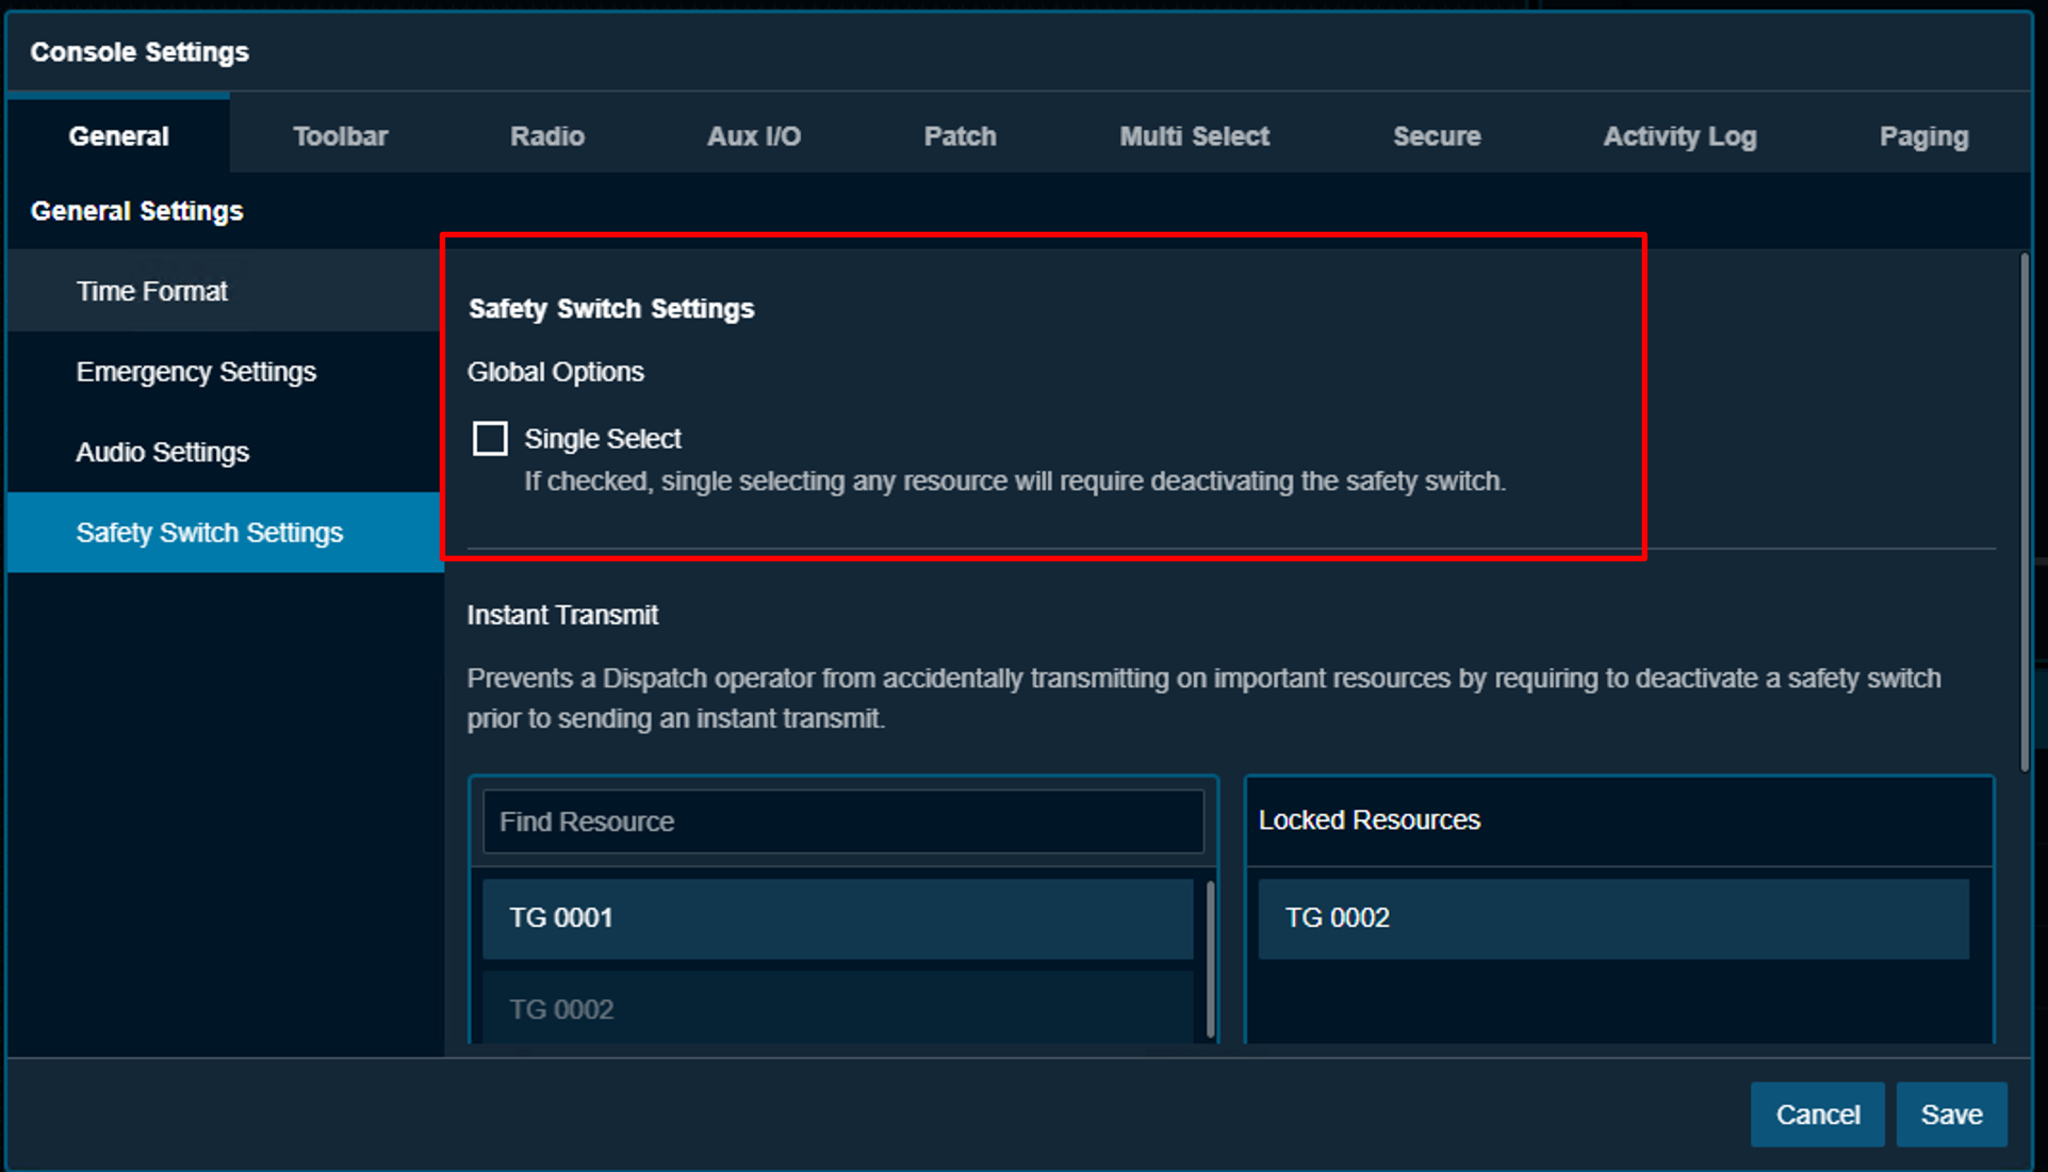
Task: Select TG 0001 in the resource list
Action: (x=838, y=918)
